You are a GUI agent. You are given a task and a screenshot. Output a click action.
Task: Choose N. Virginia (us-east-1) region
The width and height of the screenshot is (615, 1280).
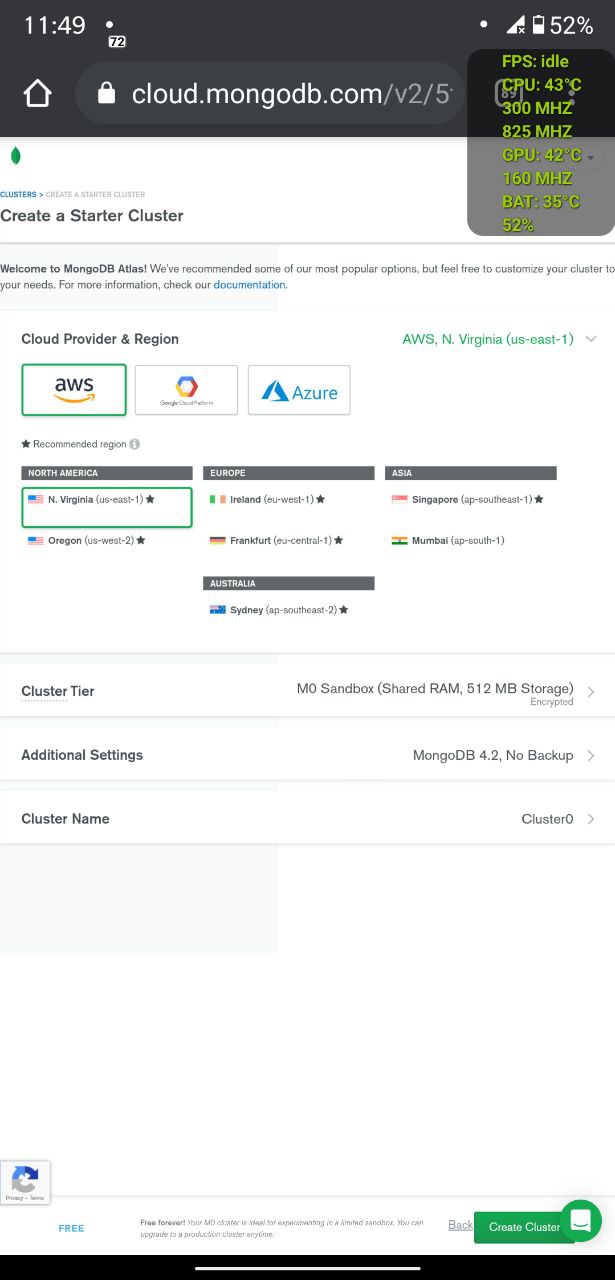tap(107, 506)
